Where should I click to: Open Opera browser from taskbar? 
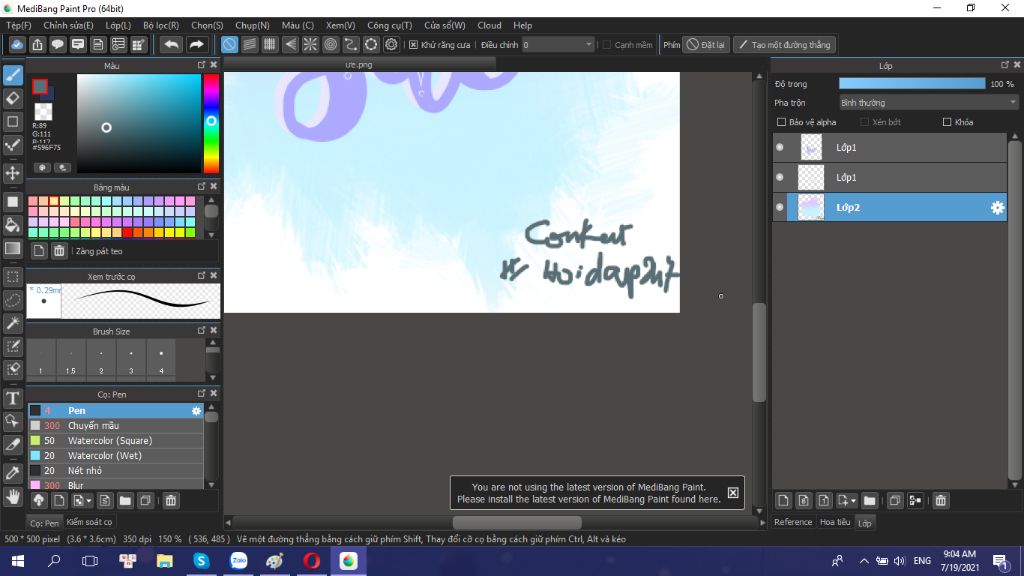(312, 561)
